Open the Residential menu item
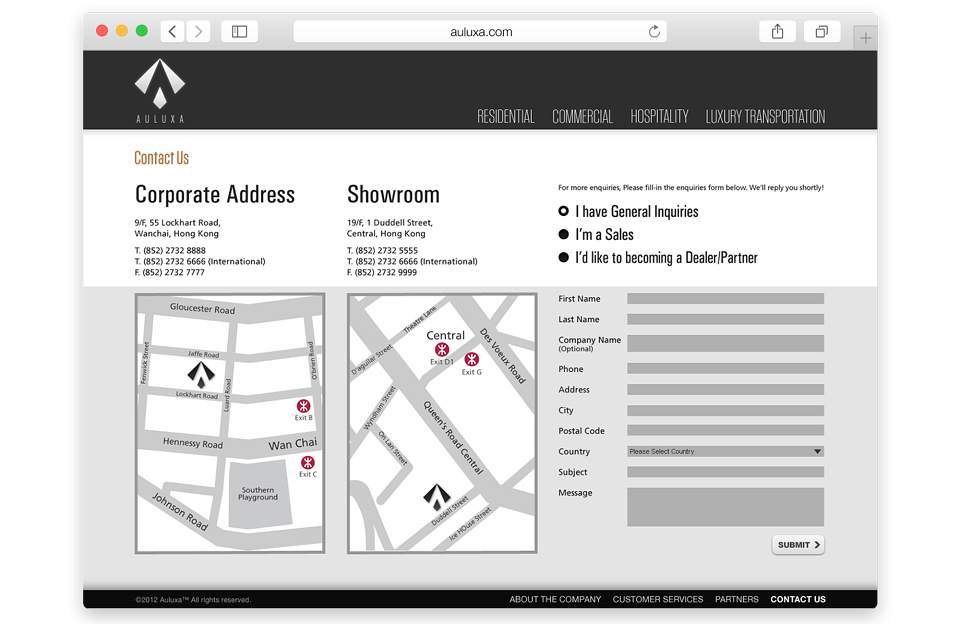960x624 pixels. pyautogui.click(x=506, y=116)
